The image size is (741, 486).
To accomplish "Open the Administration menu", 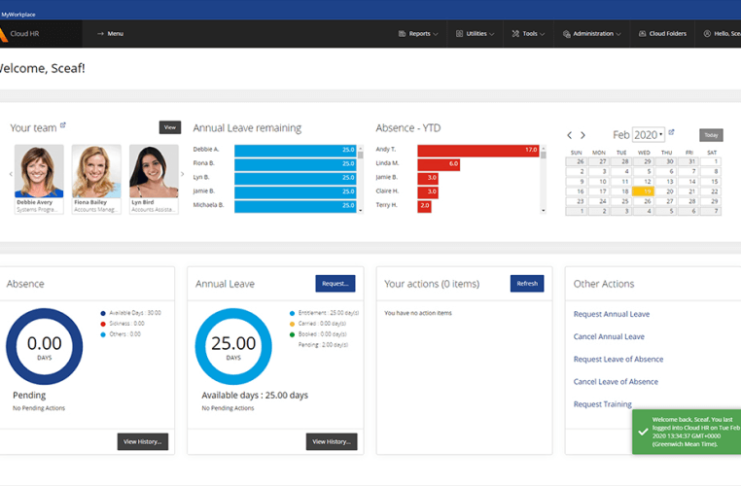I will point(592,34).
